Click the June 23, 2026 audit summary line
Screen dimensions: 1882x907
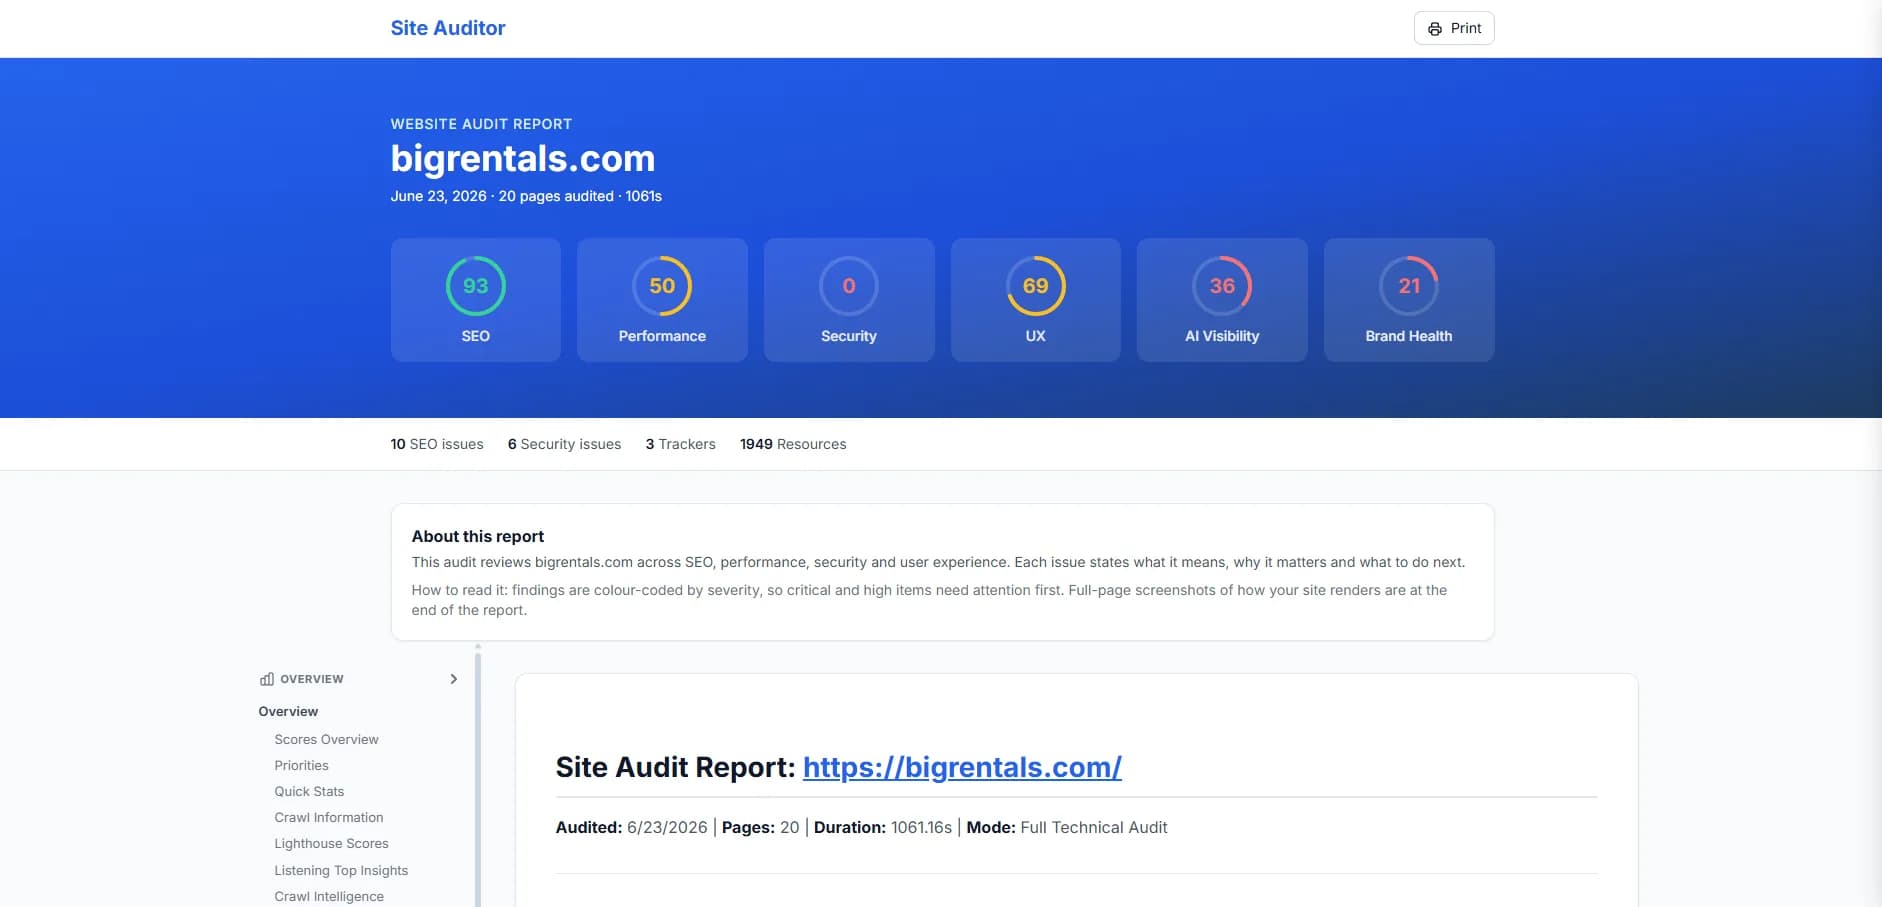pyautogui.click(x=526, y=196)
